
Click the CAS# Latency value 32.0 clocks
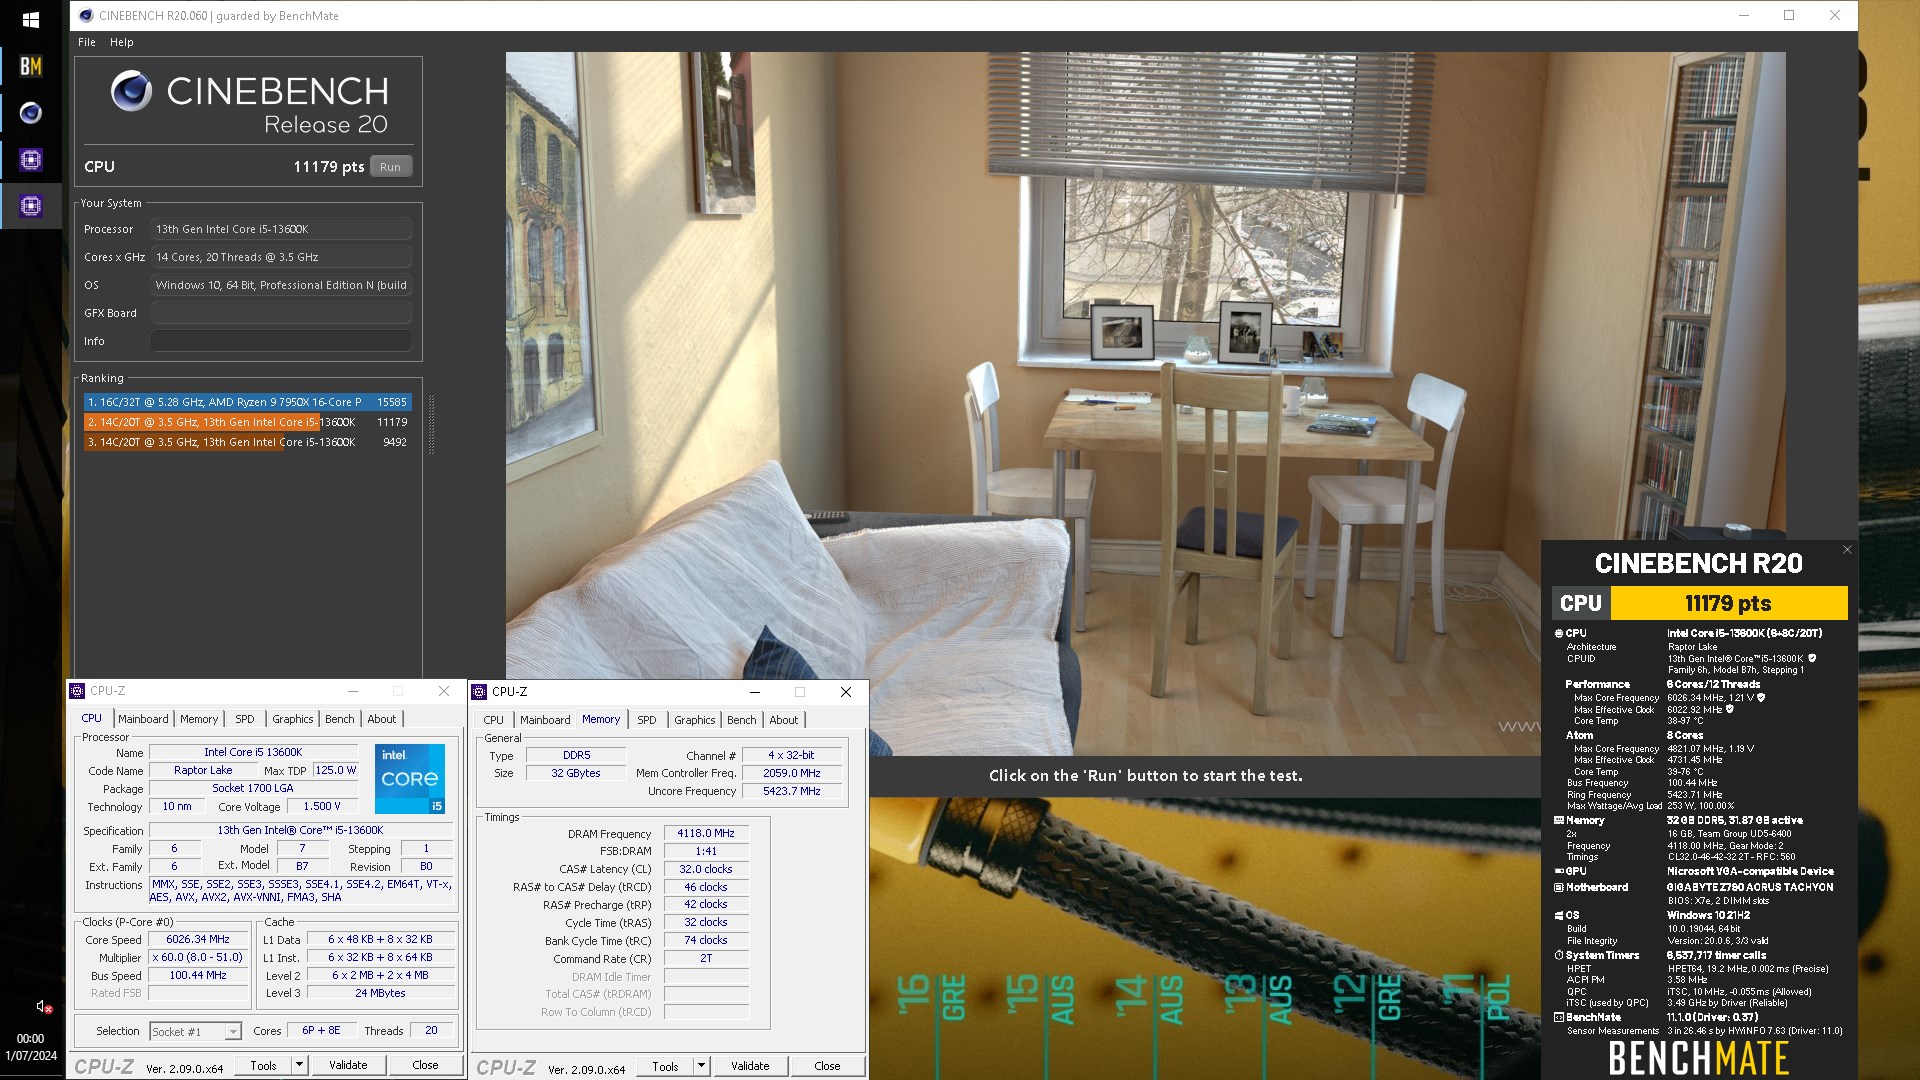coord(706,870)
